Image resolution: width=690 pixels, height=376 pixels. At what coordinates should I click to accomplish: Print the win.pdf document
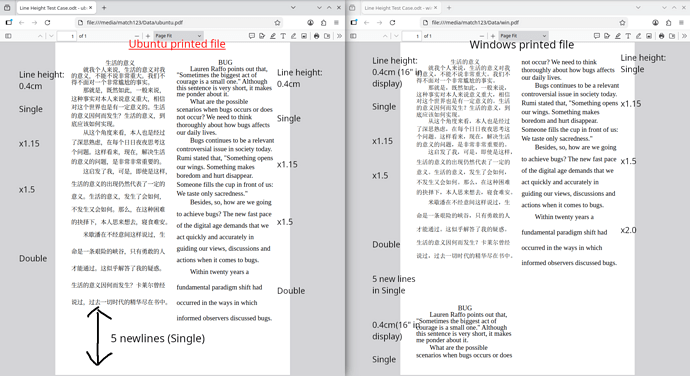point(661,36)
